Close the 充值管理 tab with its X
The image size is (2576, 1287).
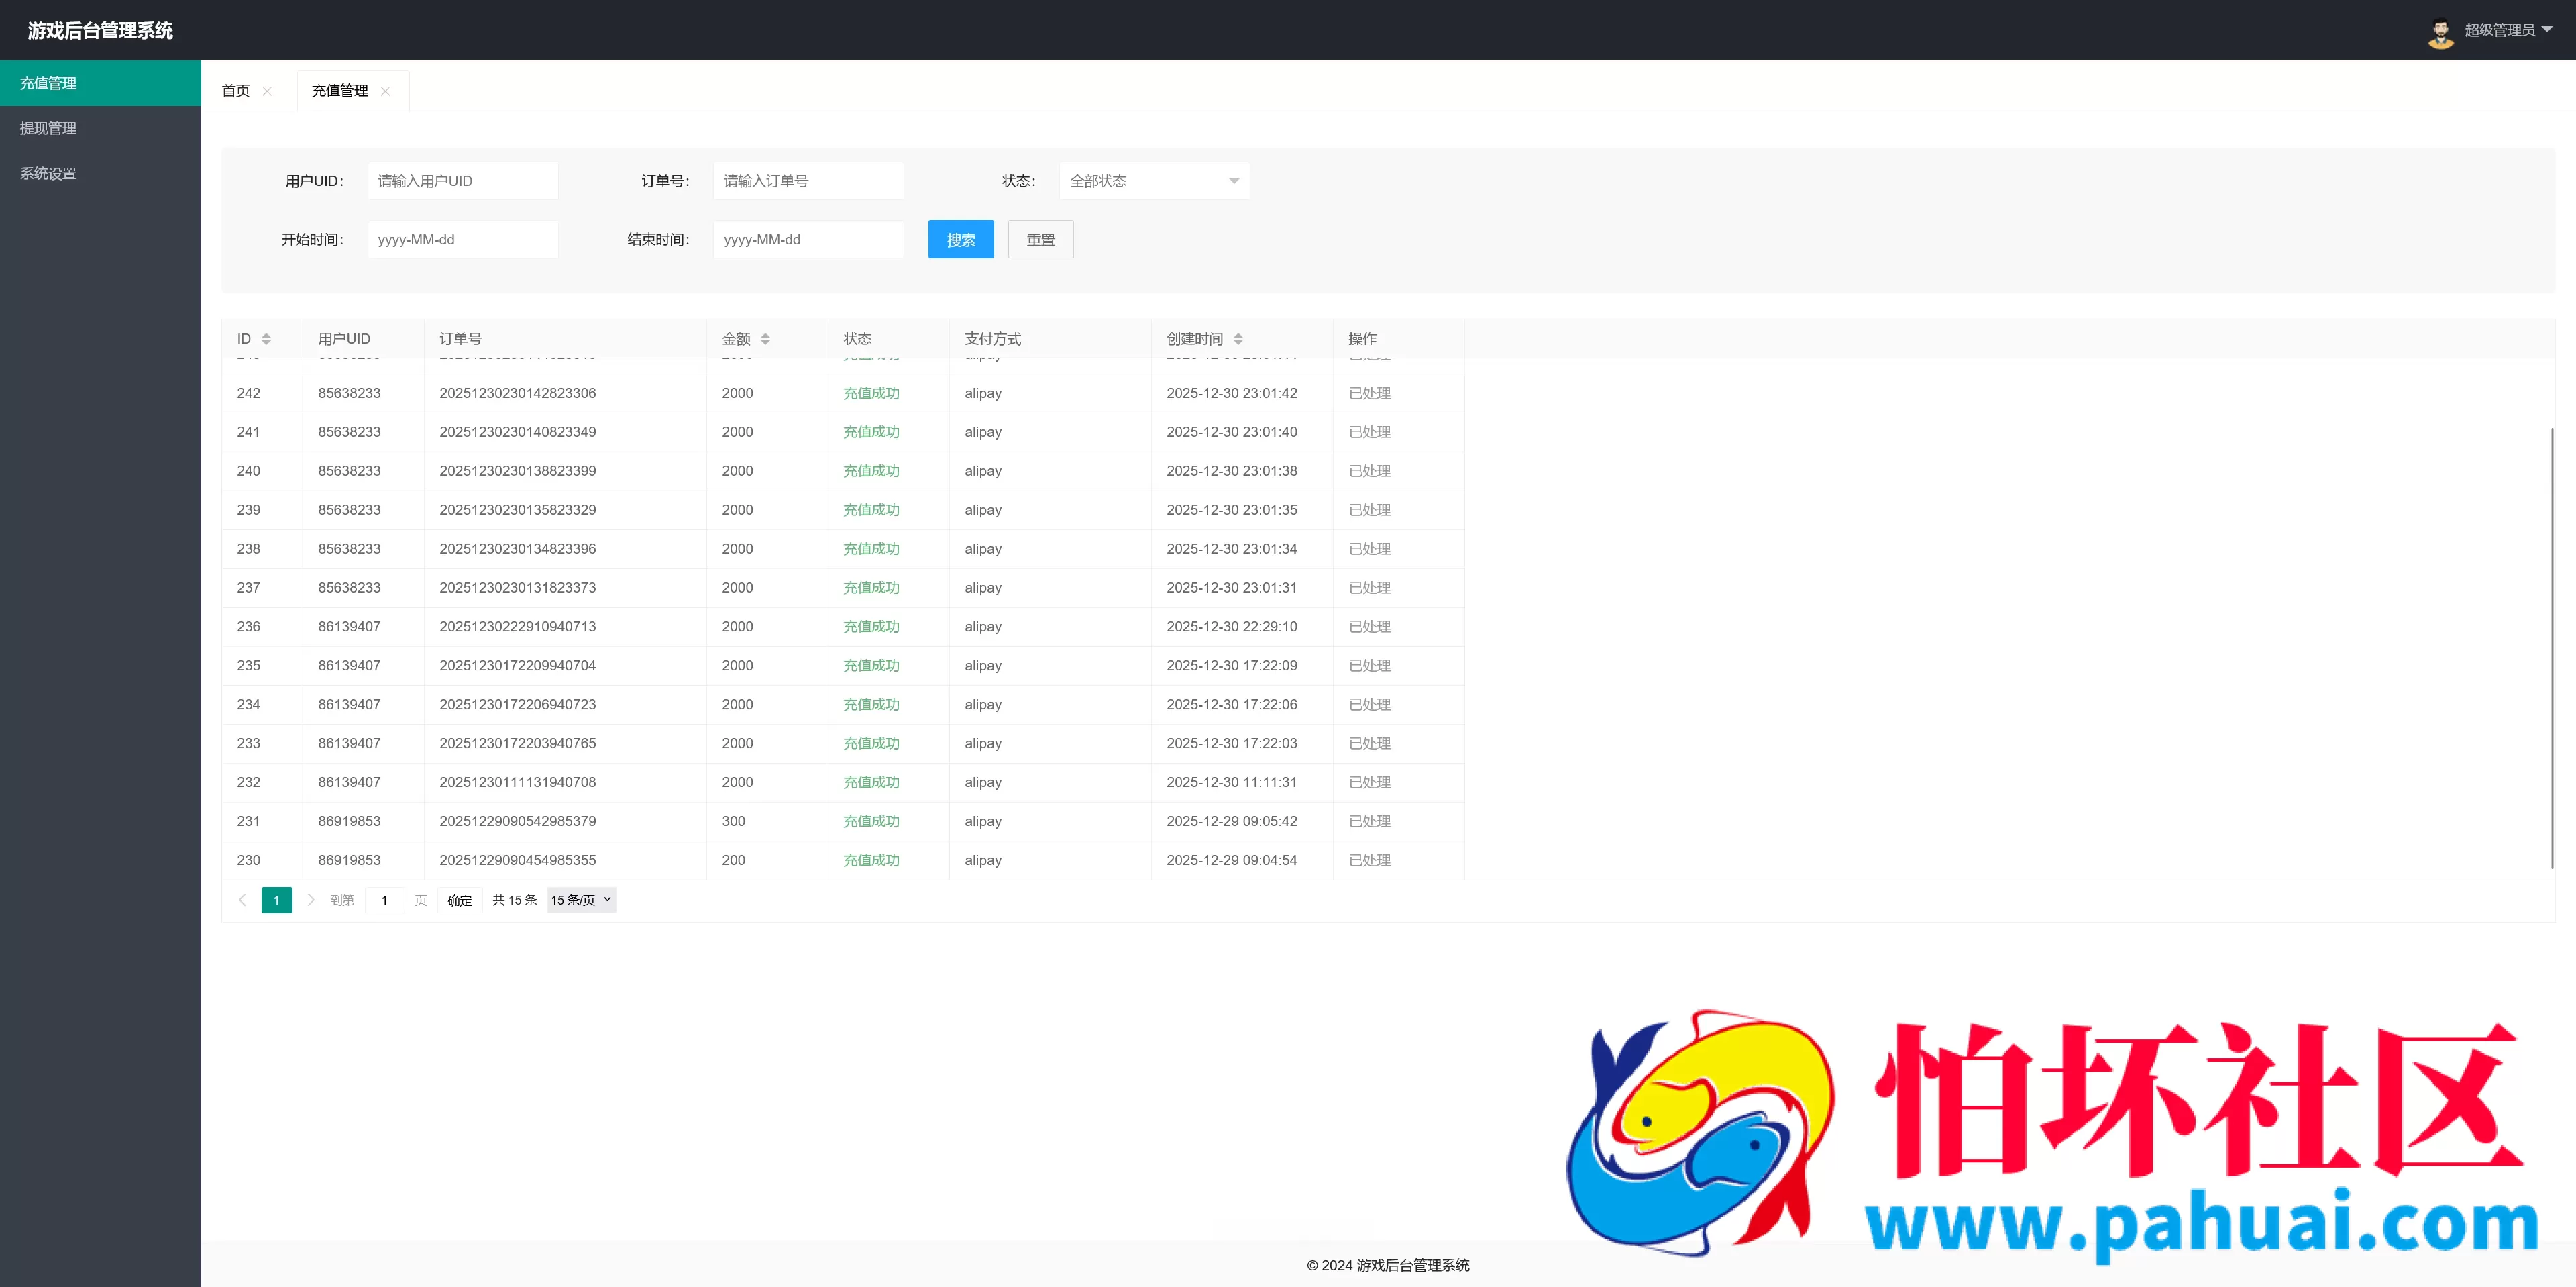pos(385,91)
